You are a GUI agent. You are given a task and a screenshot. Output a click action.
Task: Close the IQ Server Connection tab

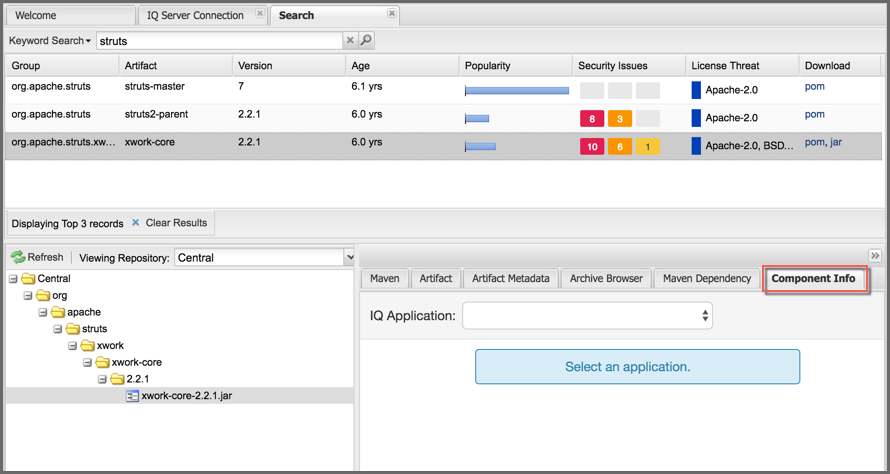coord(259,13)
